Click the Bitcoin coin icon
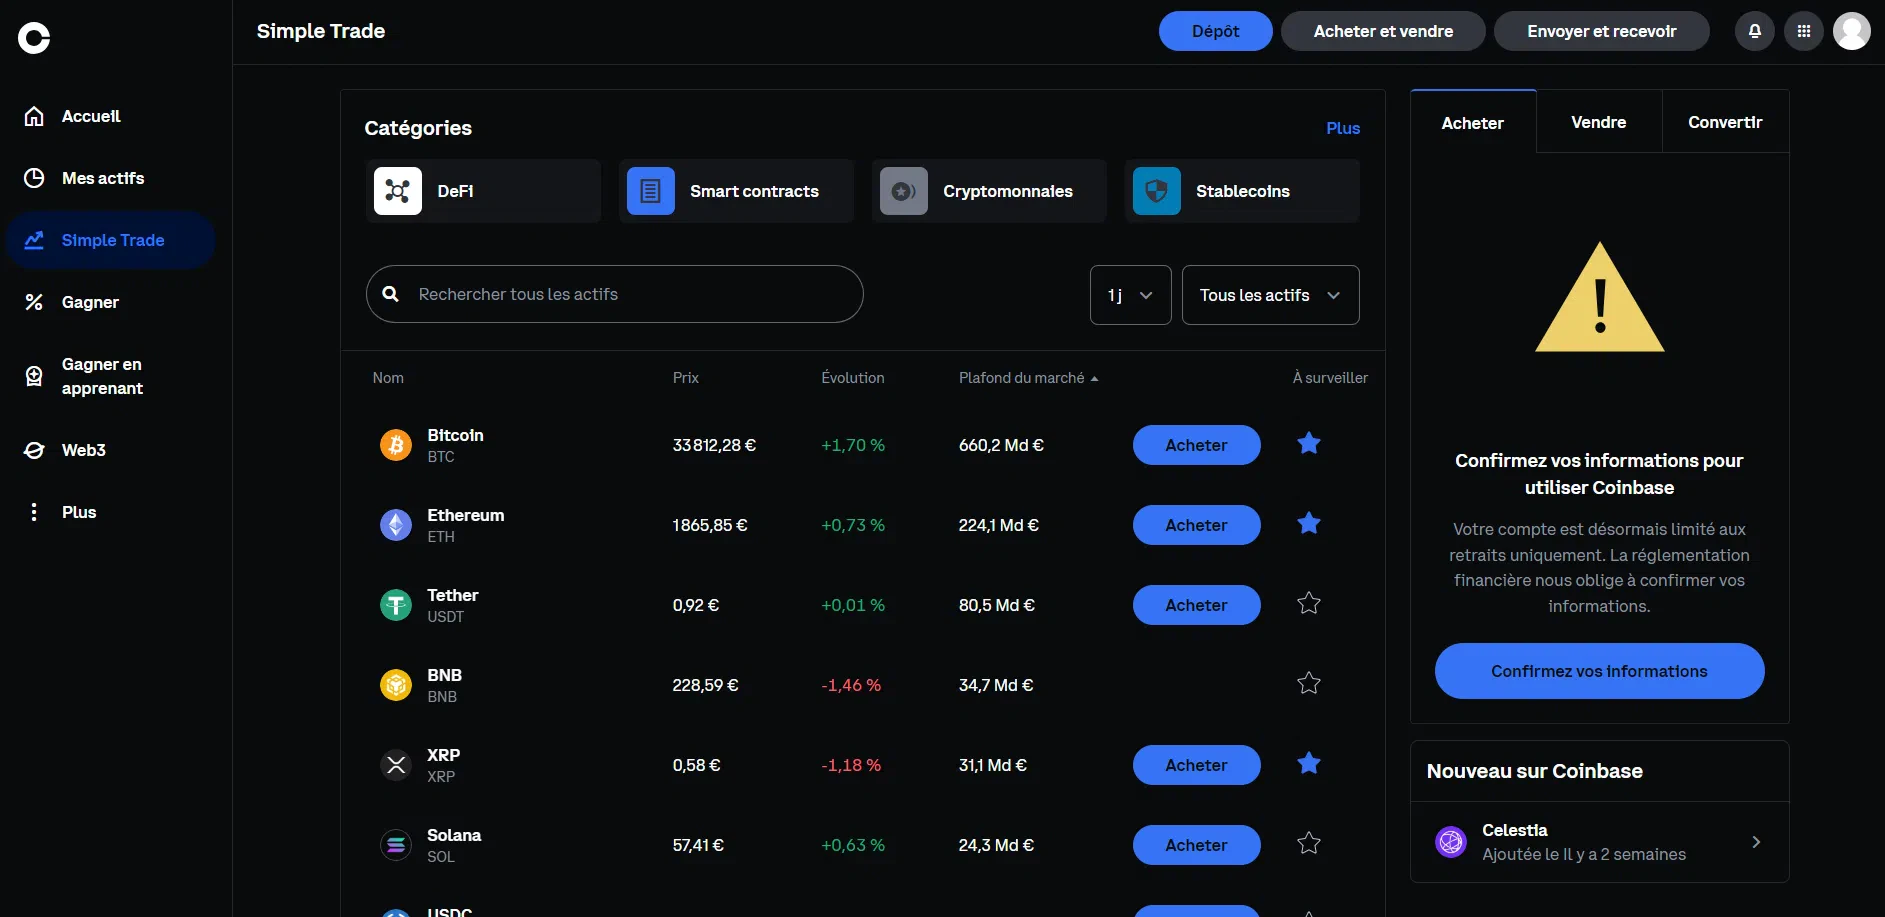The image size is (1885, 917). click(396, 445)
